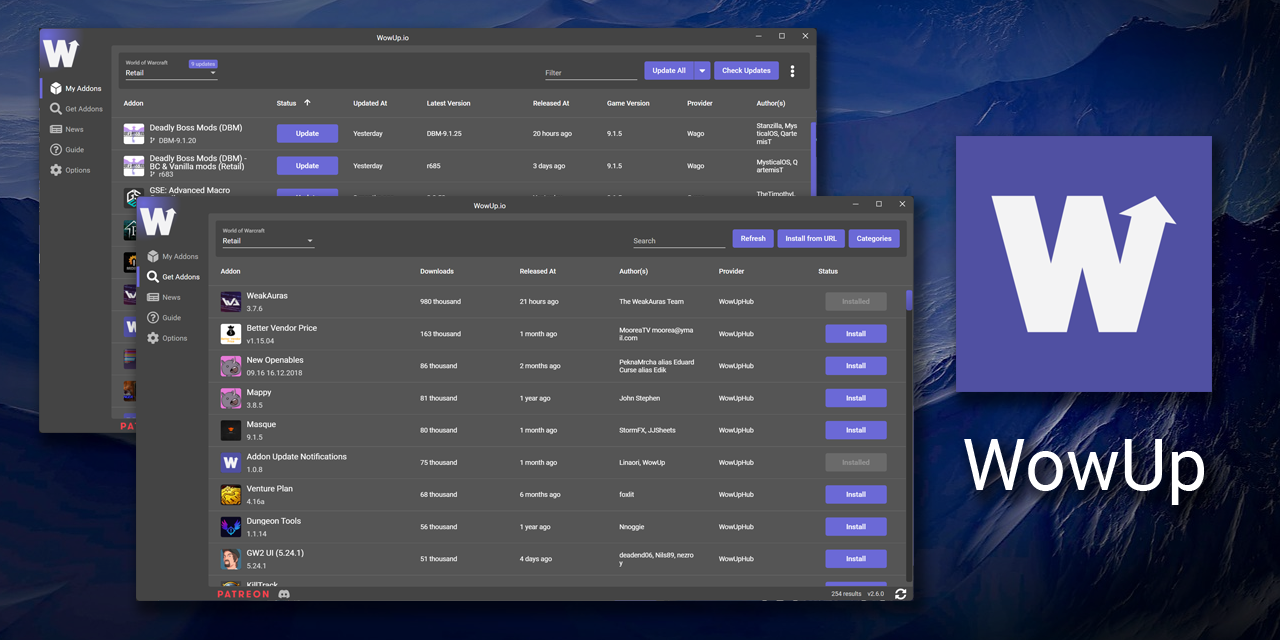Open the Categories button
The image size is (1280, 640).
pyautogui.click(x=874, y=239)
